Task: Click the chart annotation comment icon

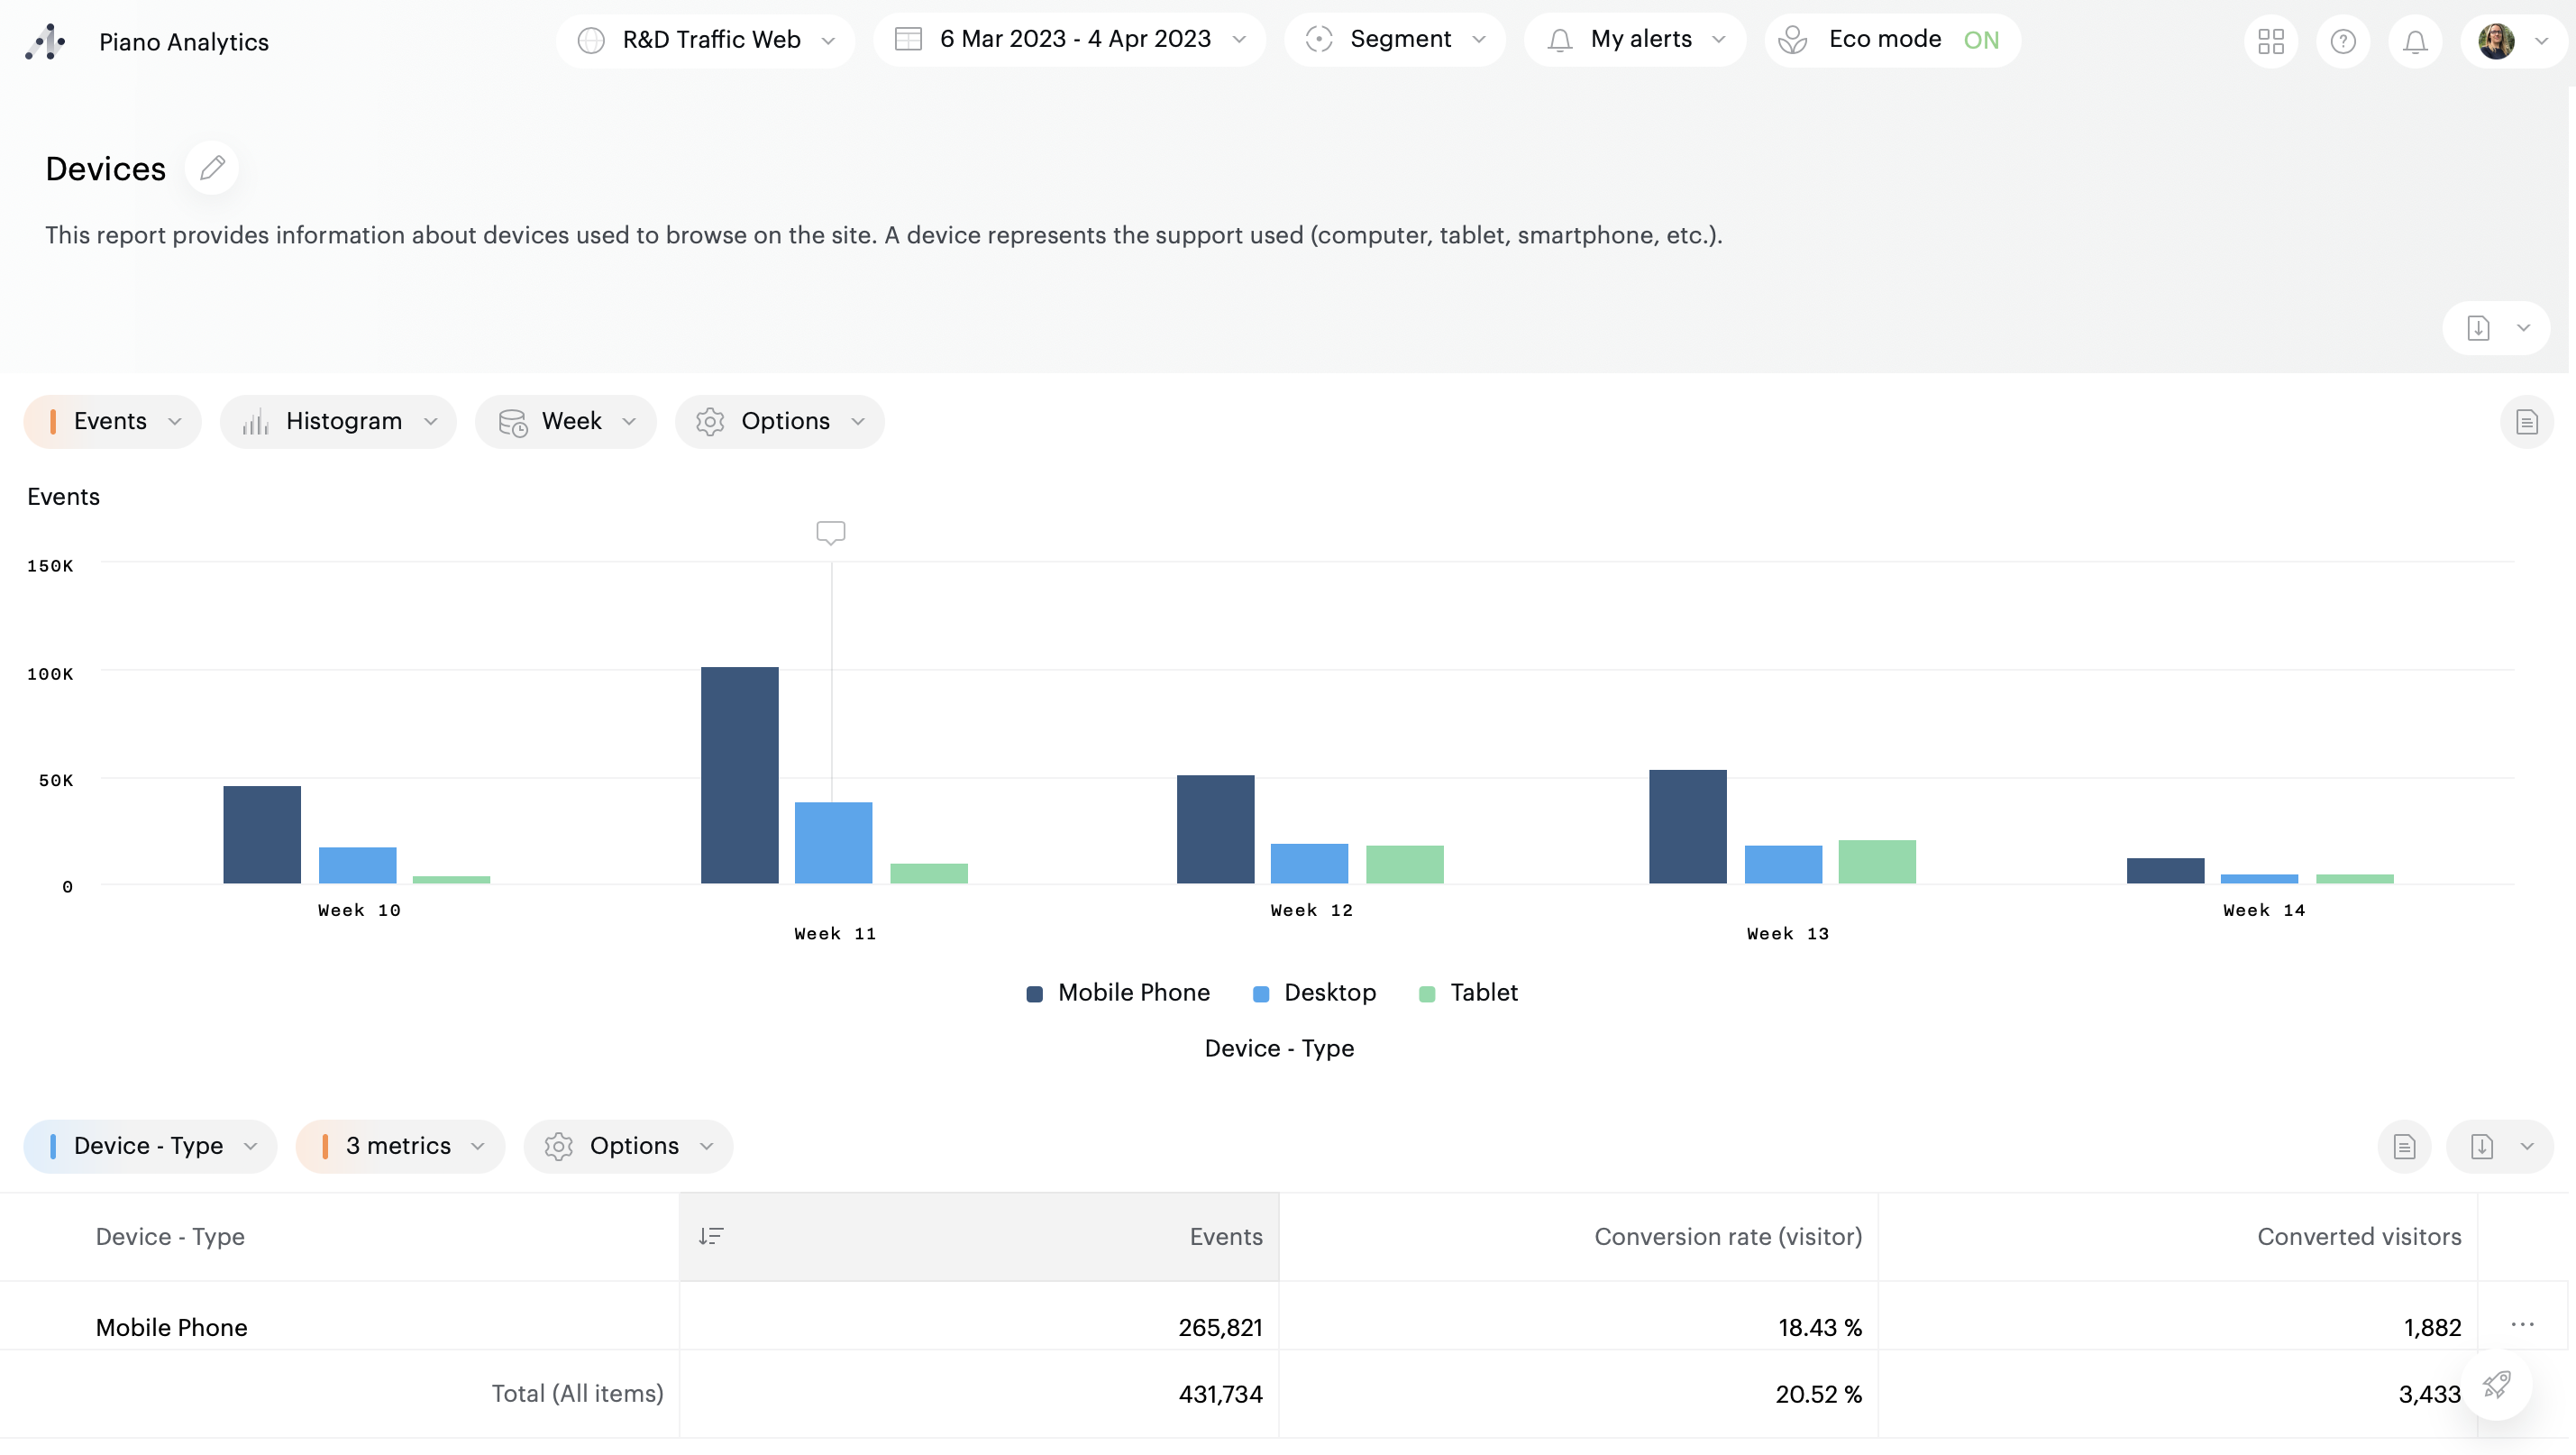Action: tap(830, 532)
